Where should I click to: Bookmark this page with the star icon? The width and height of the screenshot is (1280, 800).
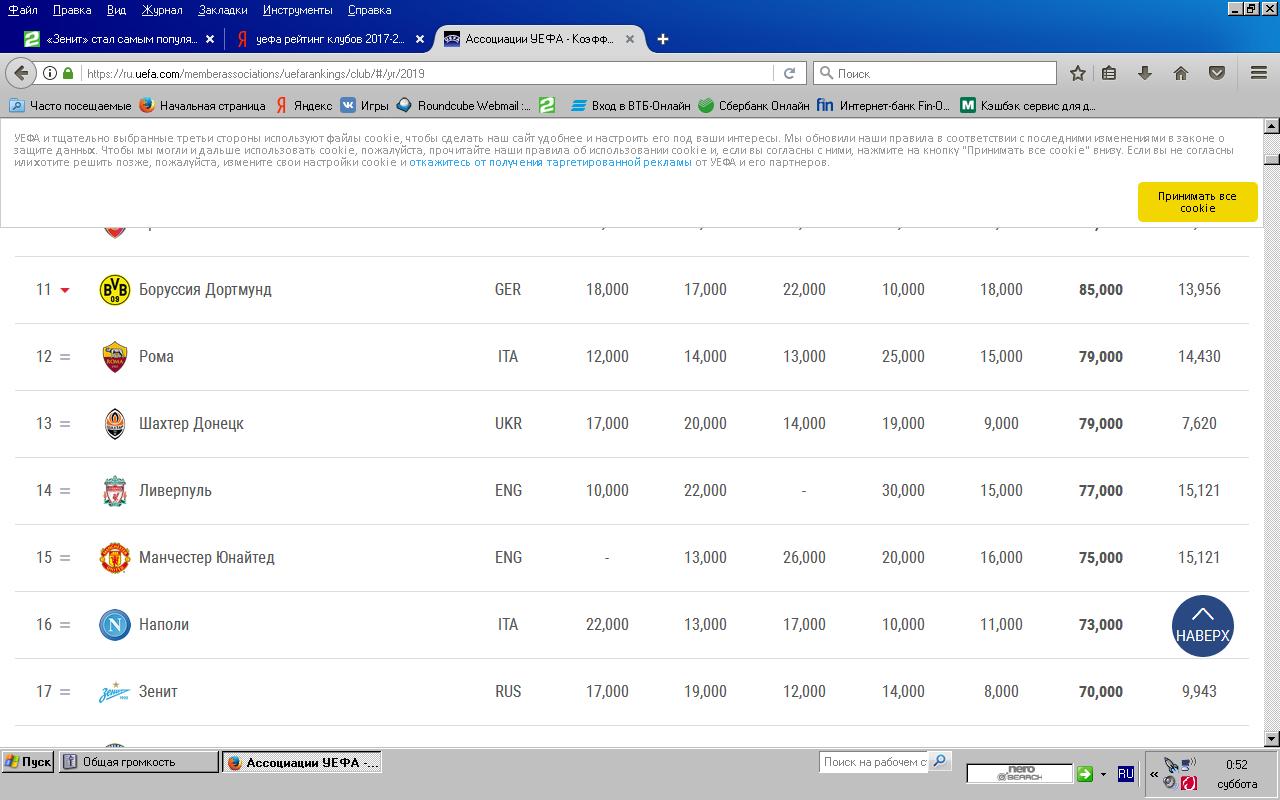click(x=1077, y=73)
